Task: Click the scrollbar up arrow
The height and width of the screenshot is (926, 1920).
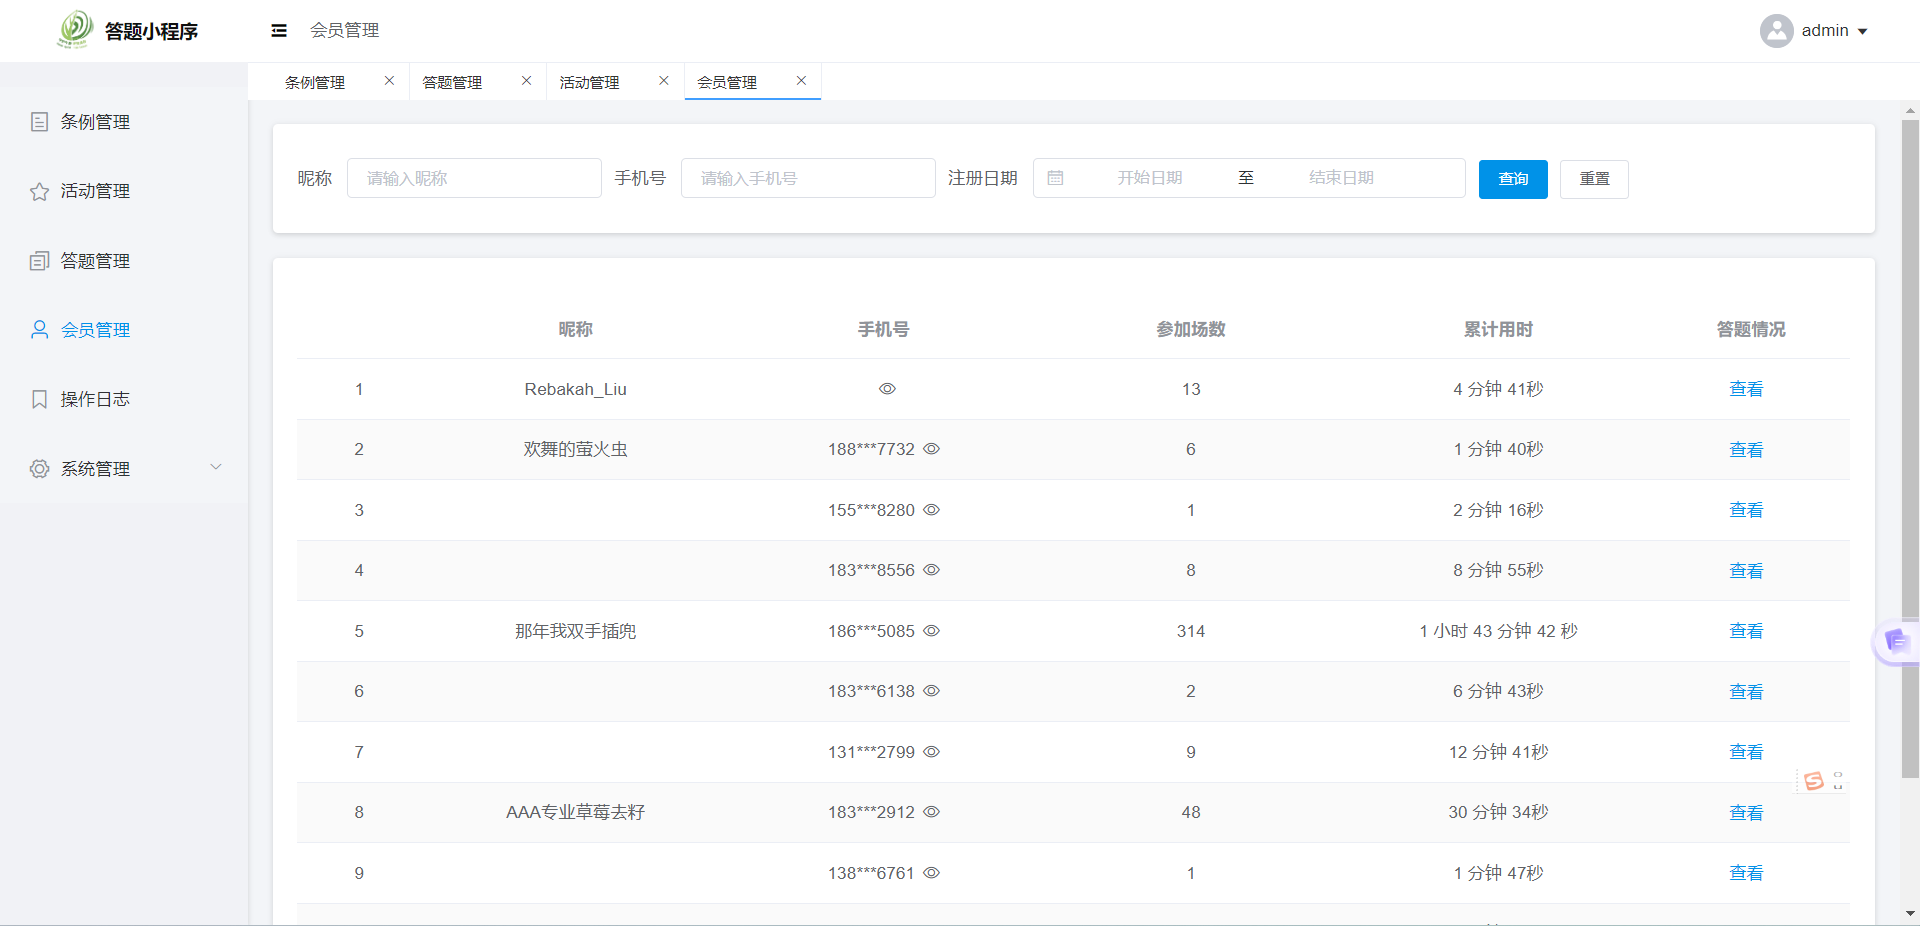Action: [1910, 111]
